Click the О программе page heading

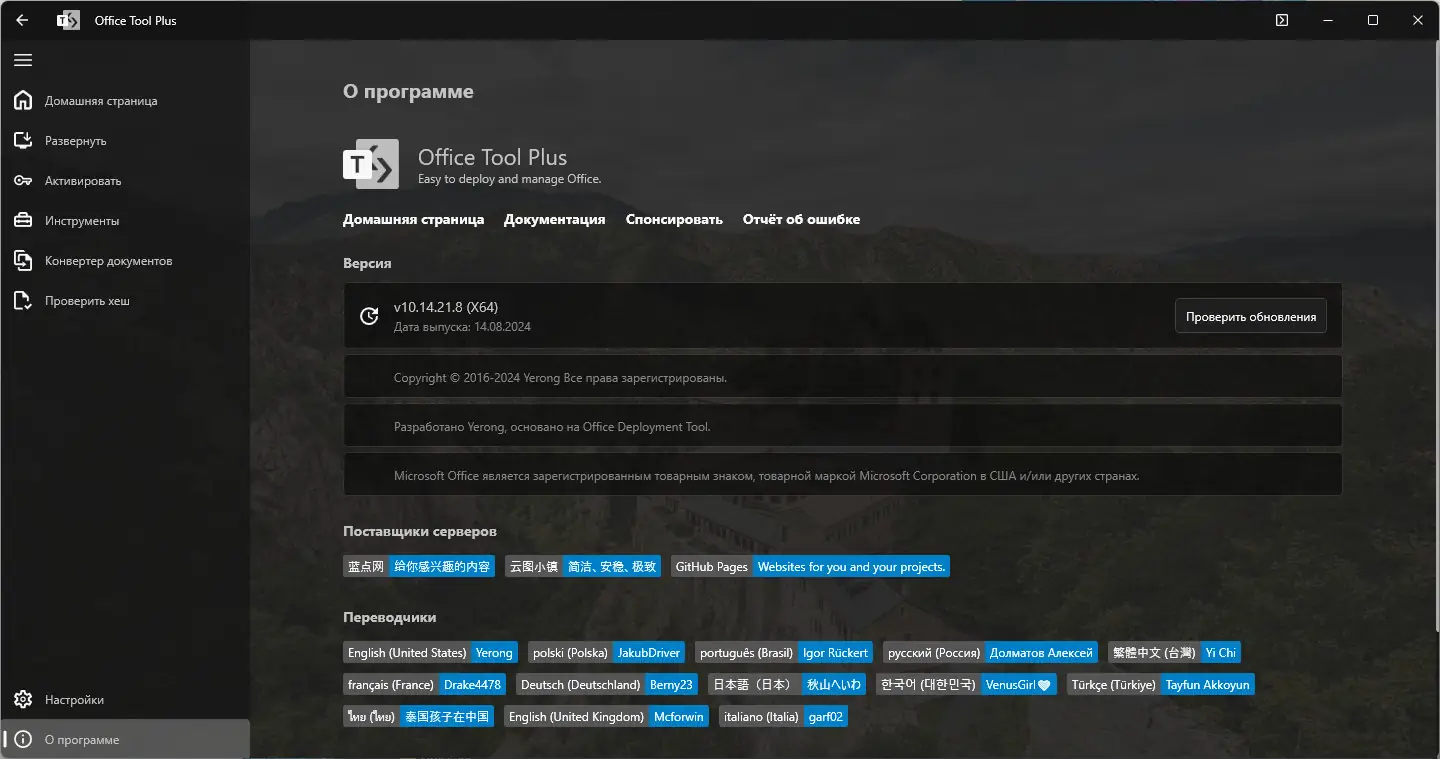click(x=408, y=91)
